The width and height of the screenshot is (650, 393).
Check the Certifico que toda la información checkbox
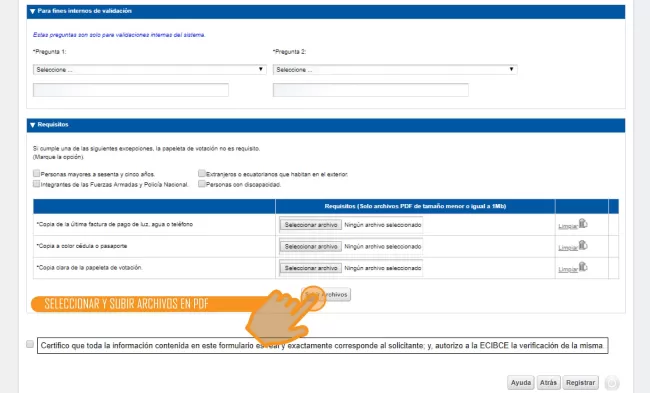click(30, 344)
